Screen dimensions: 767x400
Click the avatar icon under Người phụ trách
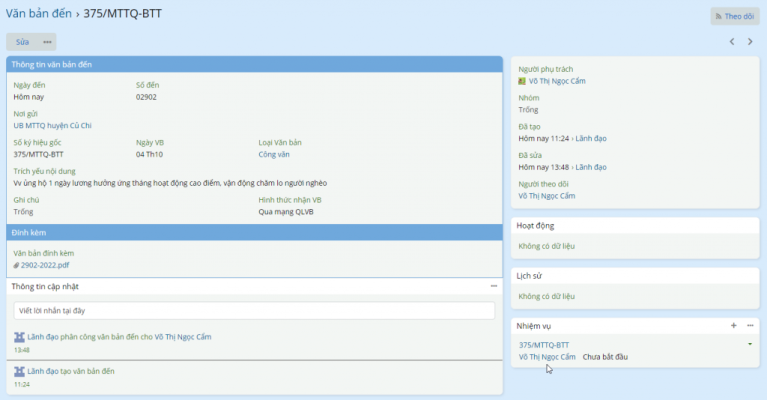pos(522,81)
